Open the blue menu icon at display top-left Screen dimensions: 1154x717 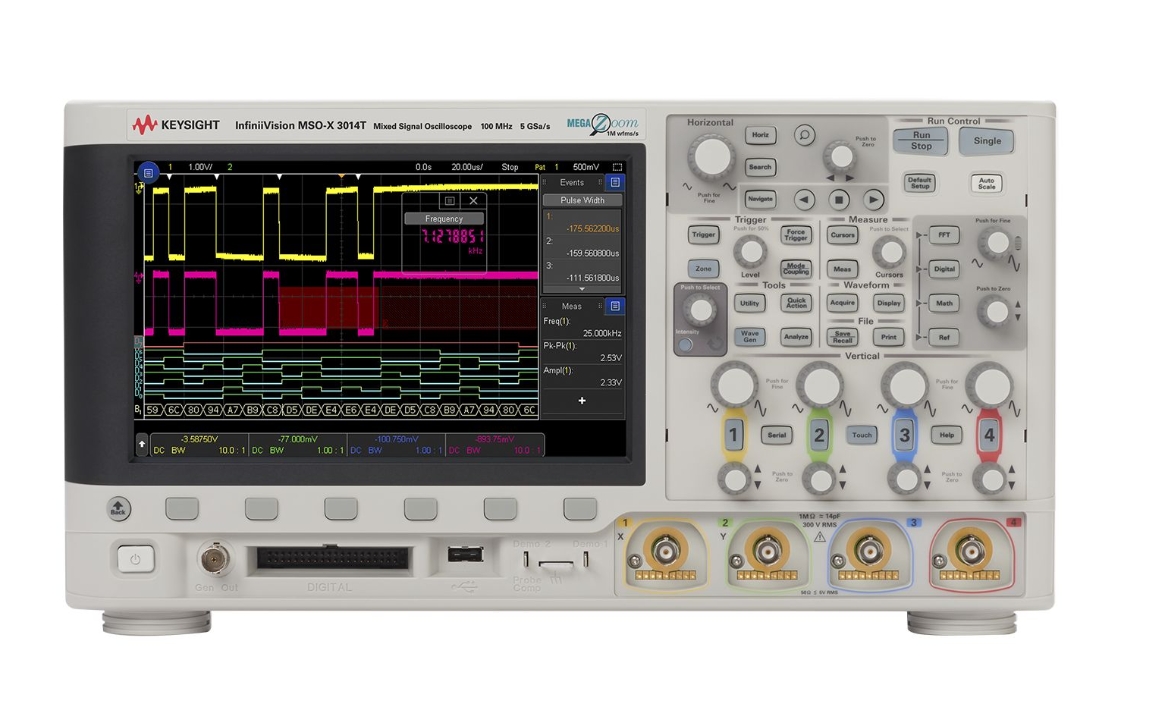coord(147,172)
